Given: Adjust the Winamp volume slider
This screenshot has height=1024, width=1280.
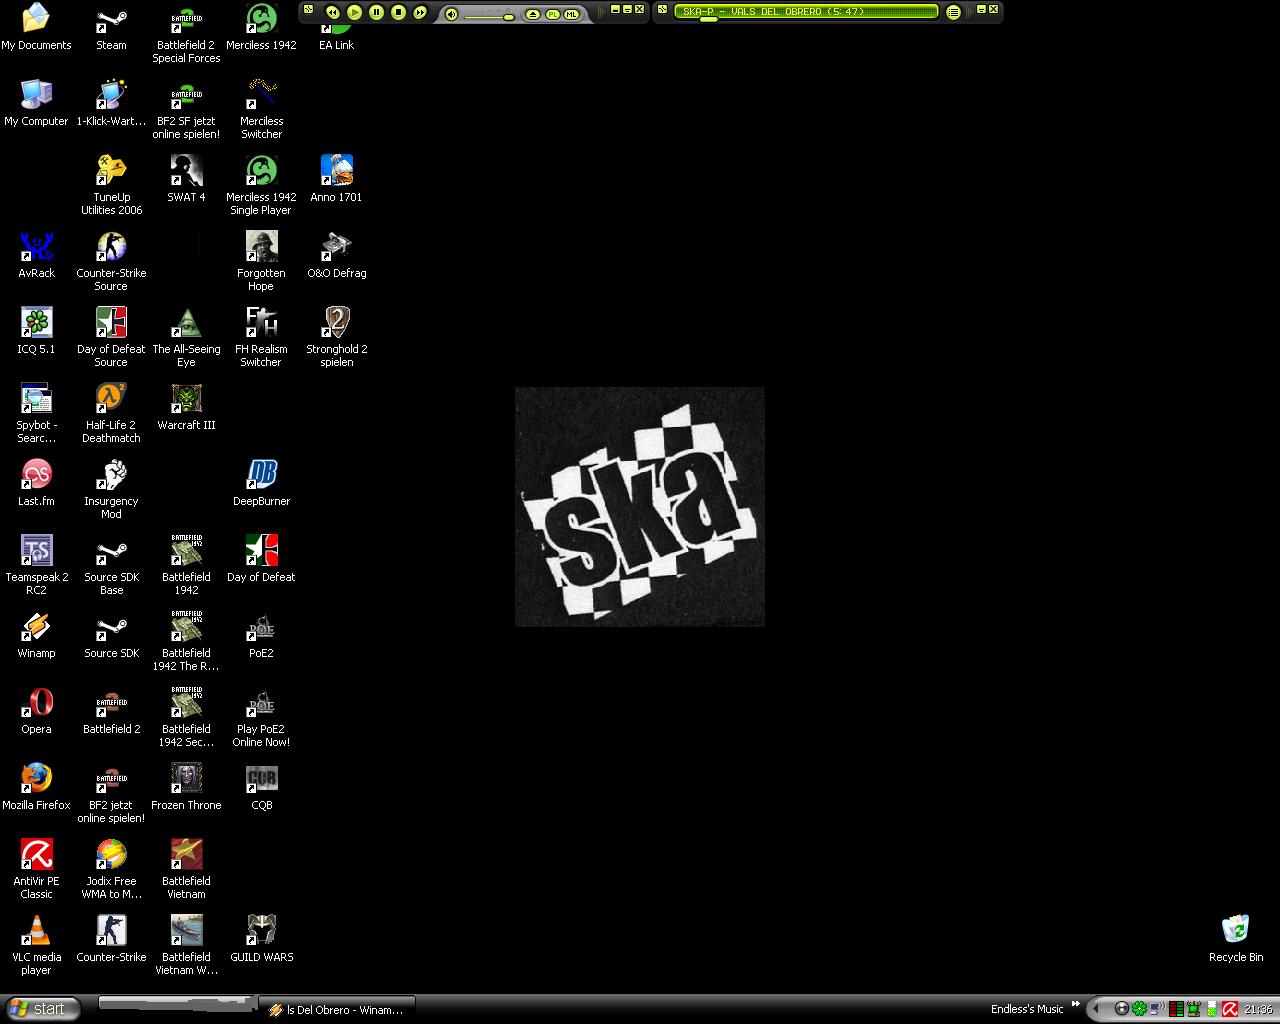Looking at the screenshot, I should coord(490,15).
